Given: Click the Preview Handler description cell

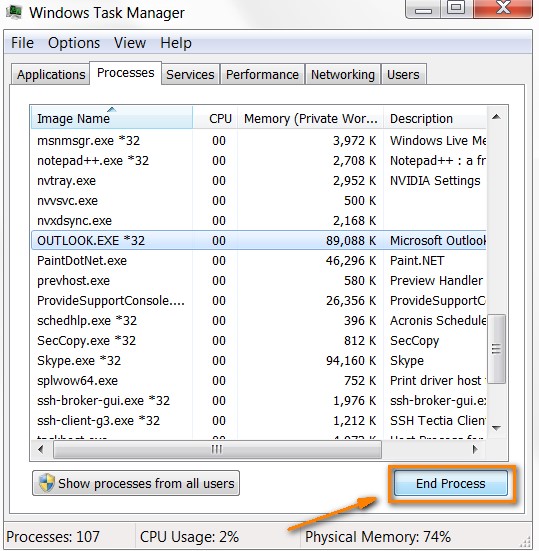Looking at the screenshot, I should tap(436, 281).
